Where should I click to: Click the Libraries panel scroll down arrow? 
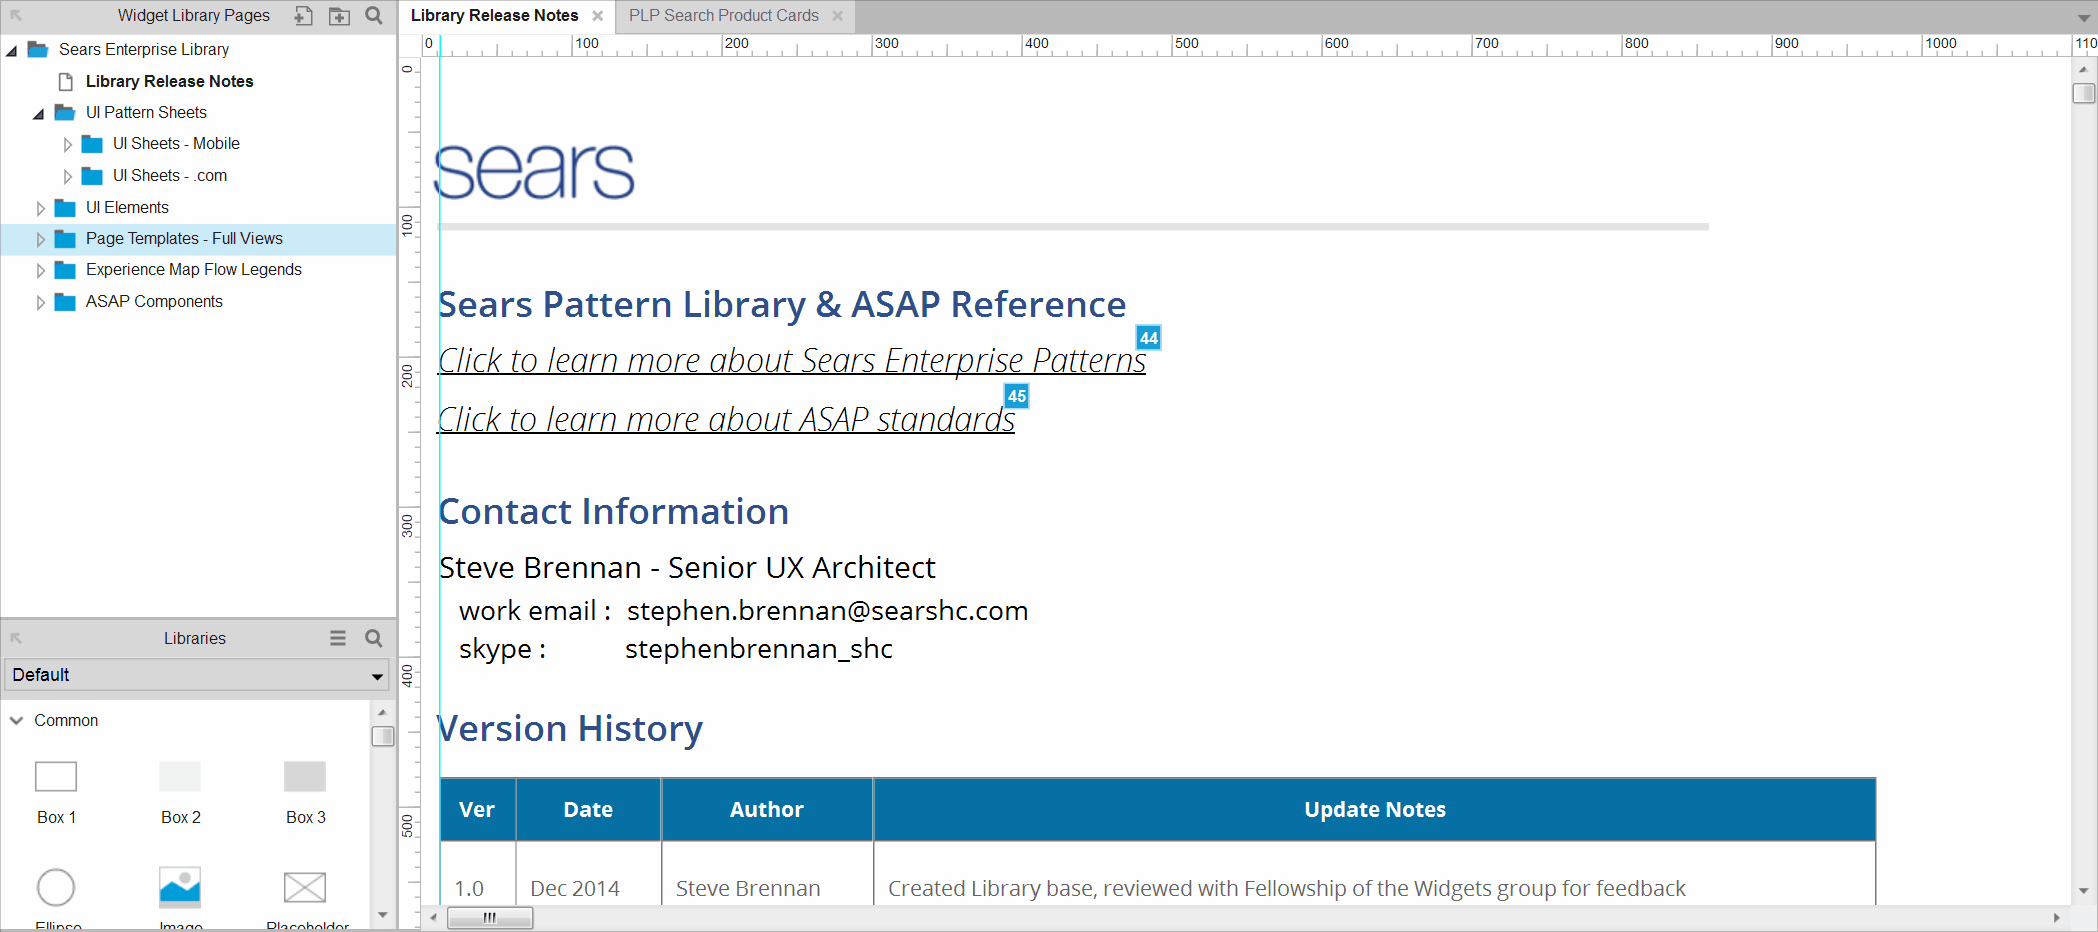pyautogui.click(x=382, y=915)
